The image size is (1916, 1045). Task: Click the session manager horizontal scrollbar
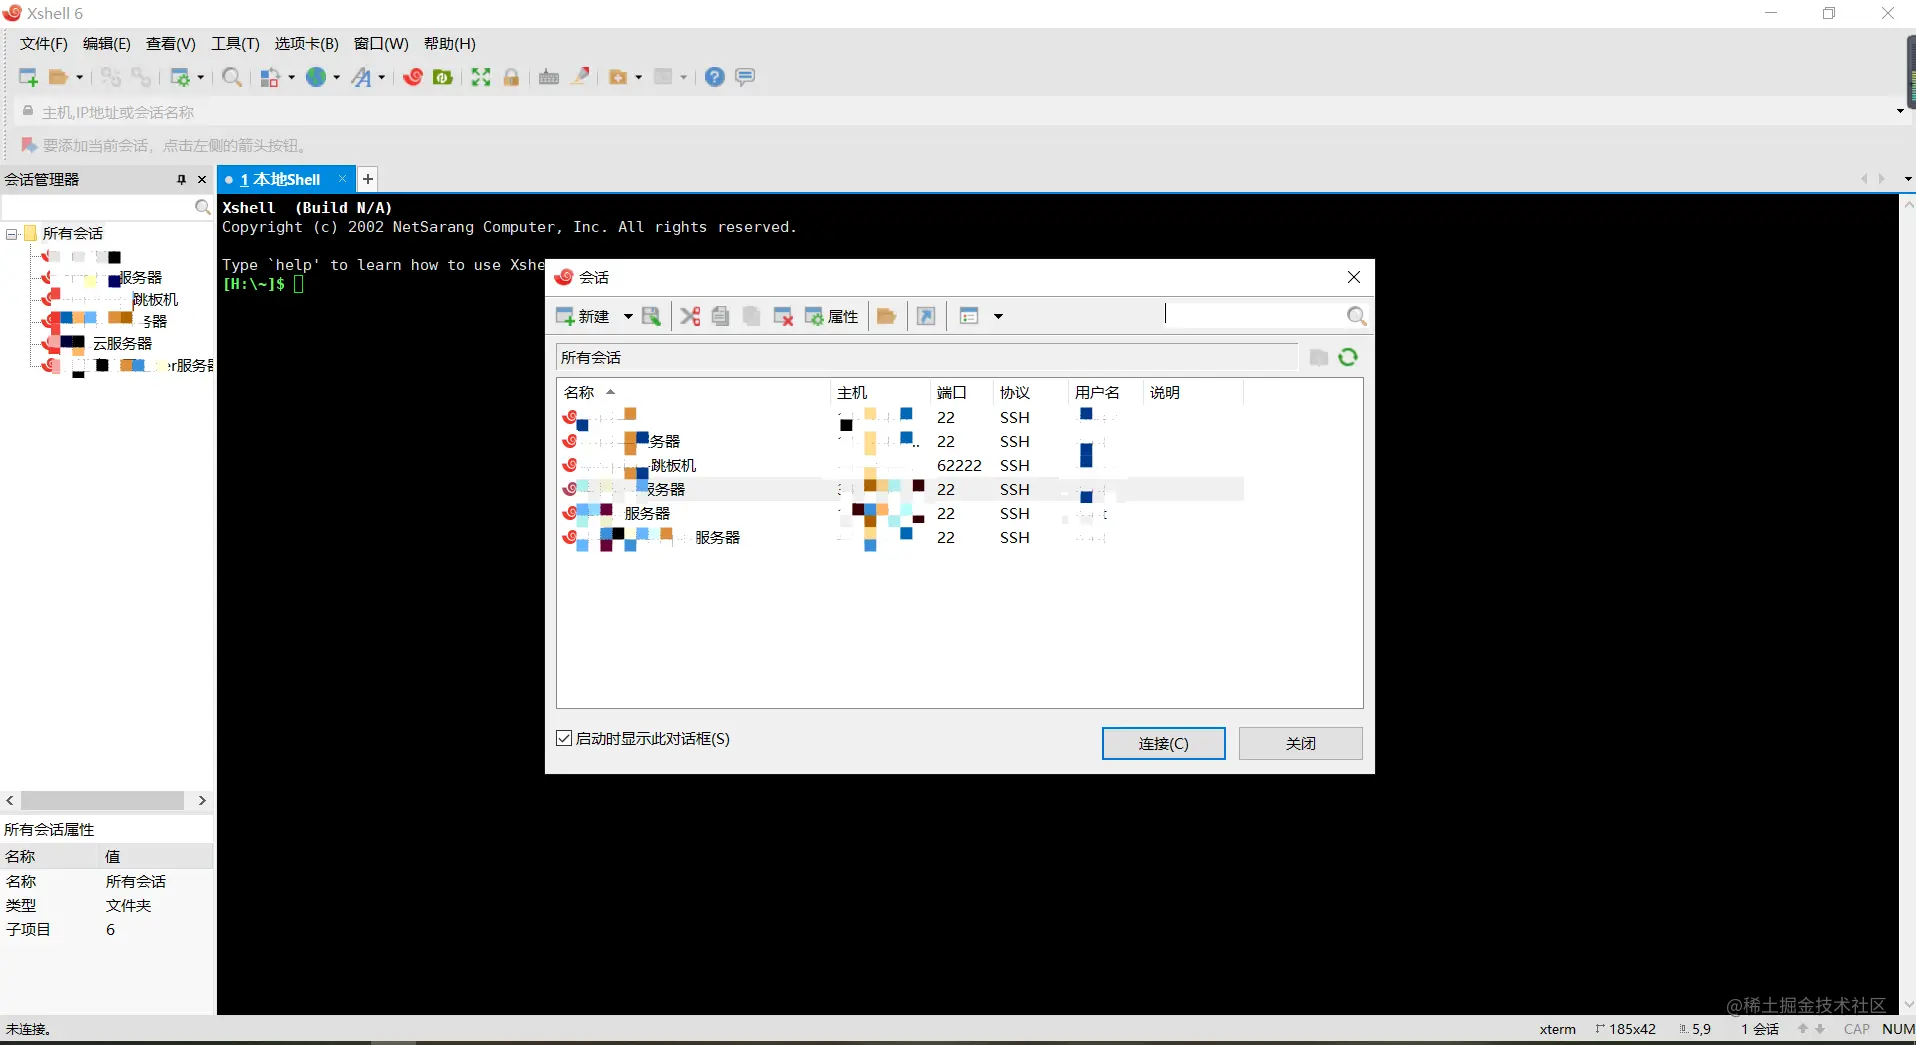[102, 800]
